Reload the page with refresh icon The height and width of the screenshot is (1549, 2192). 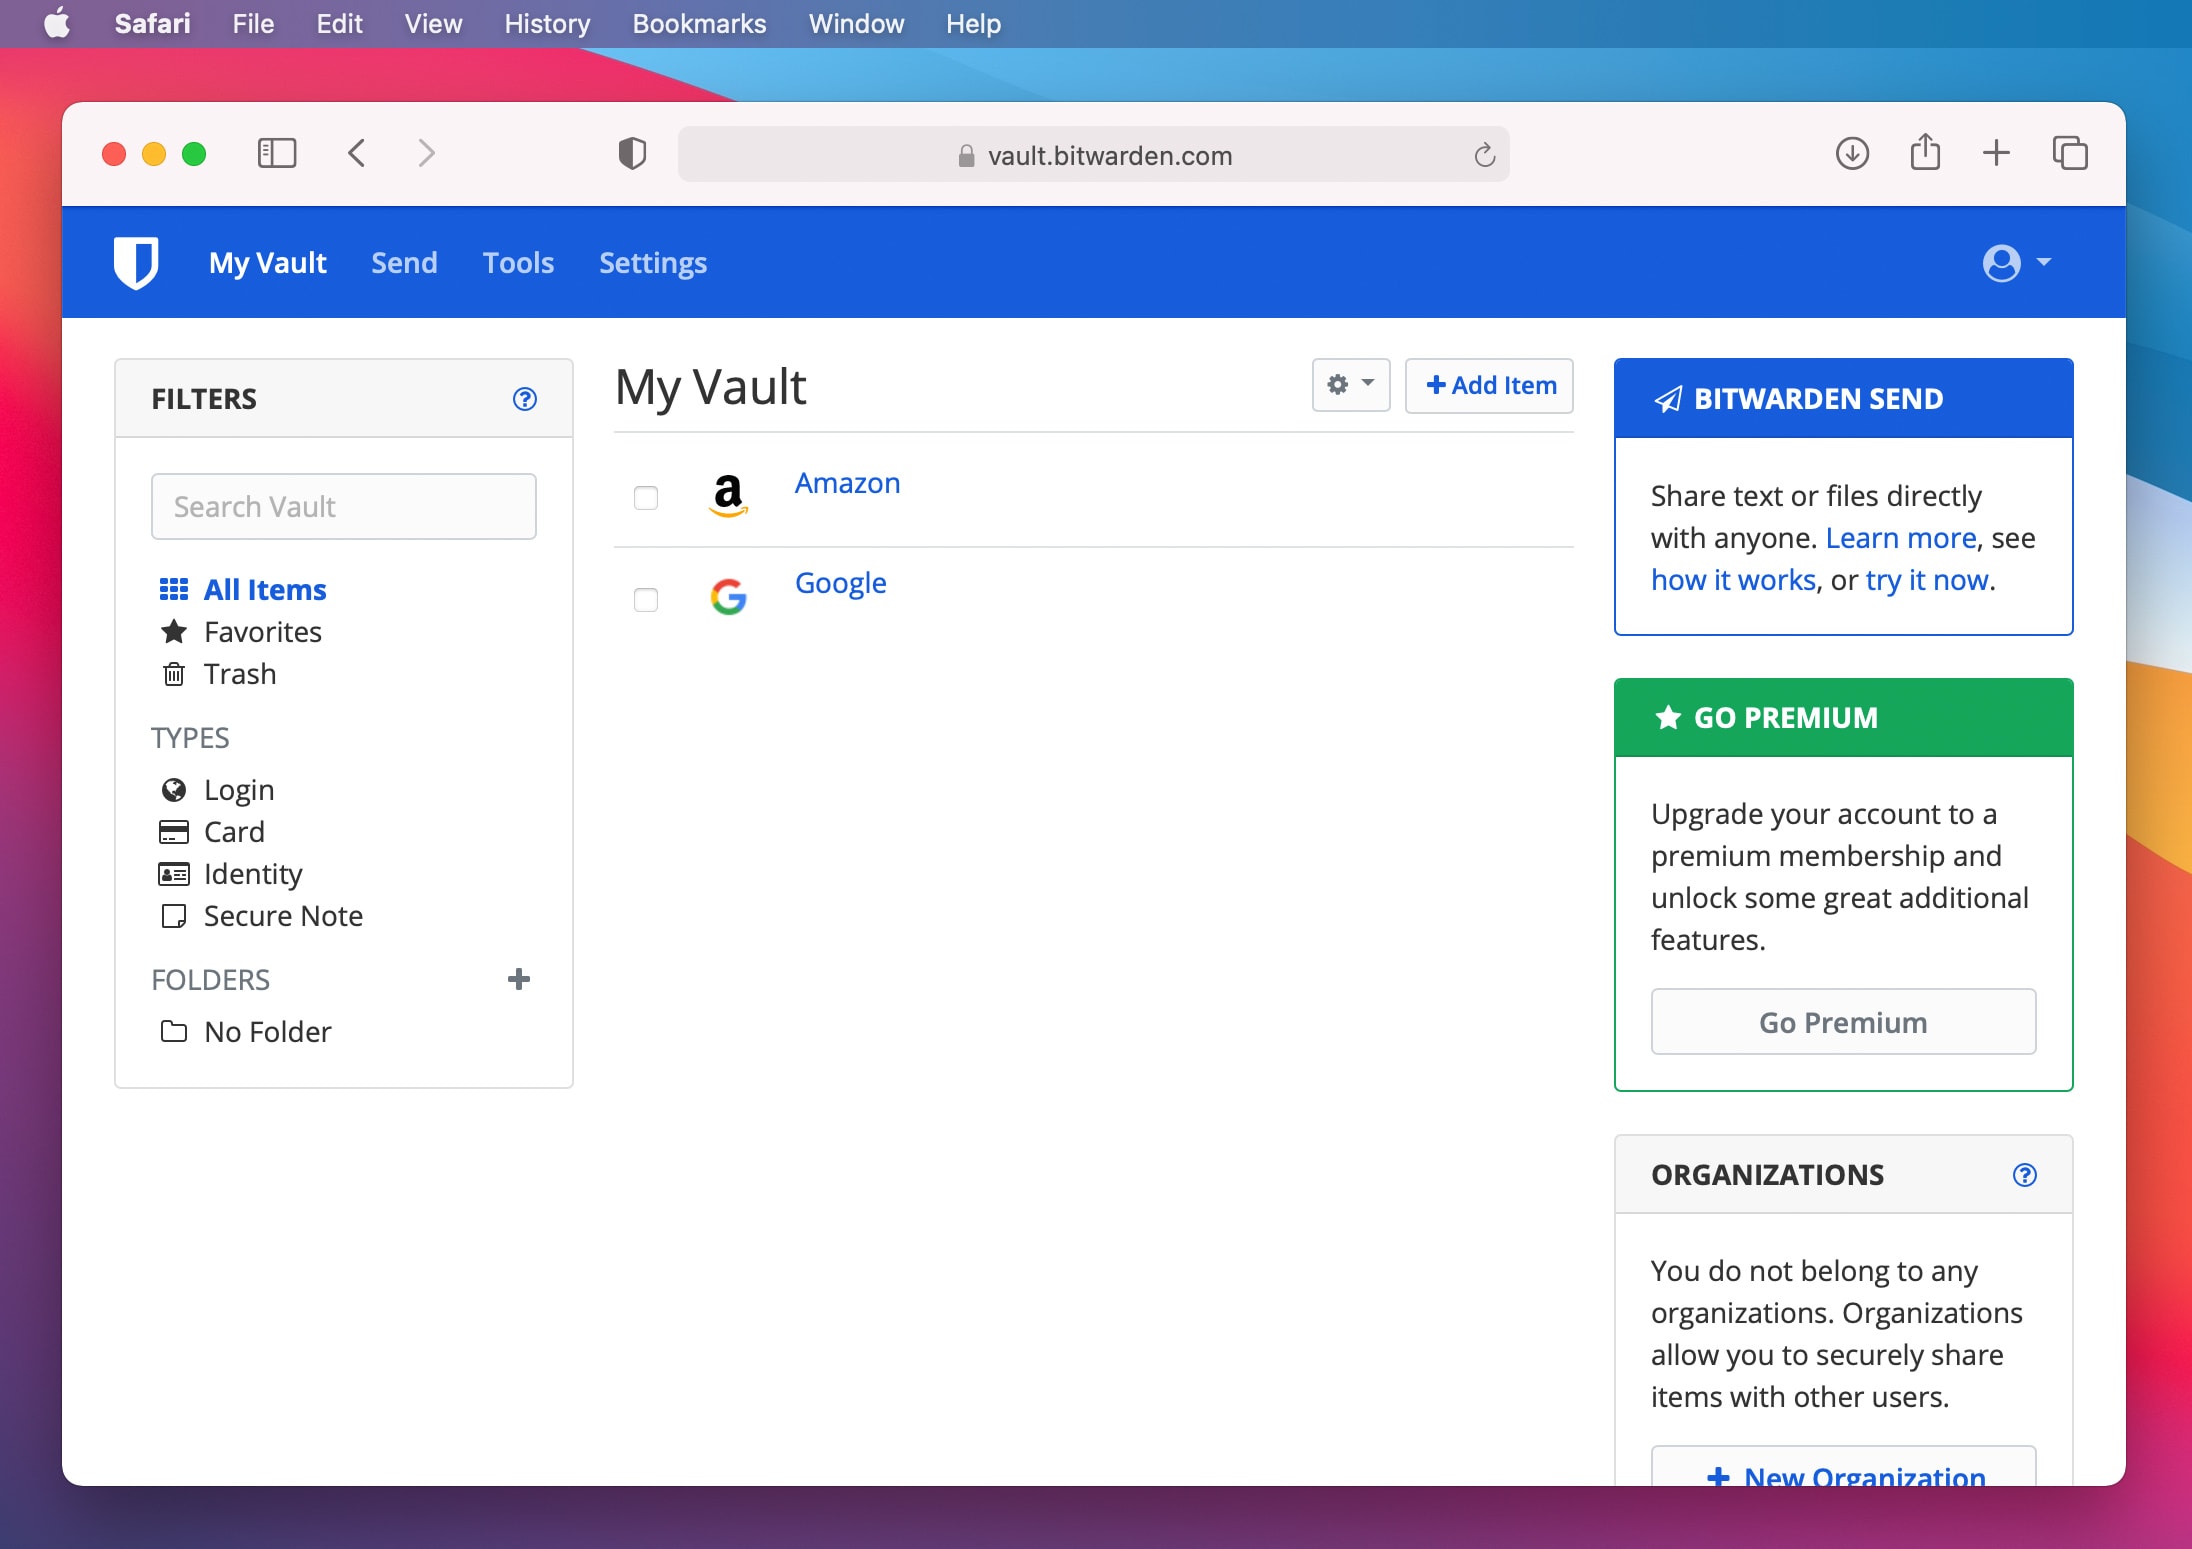pos(1484,155)
